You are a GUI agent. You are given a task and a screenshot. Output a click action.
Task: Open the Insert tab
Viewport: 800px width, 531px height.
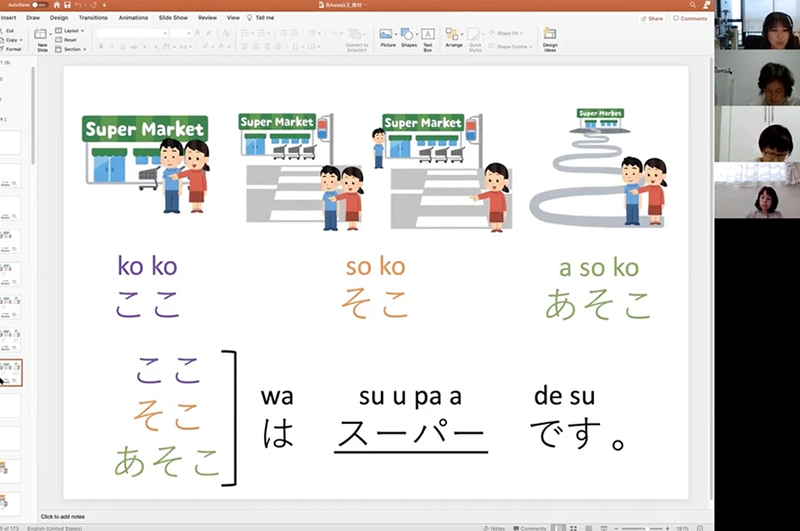pos(9,17)
